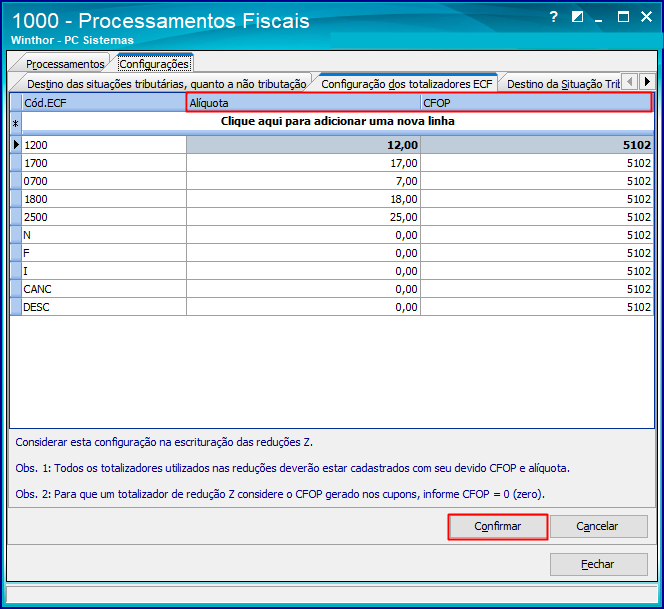Click the 'Obs. 2' note text

[x=280, y=494]
